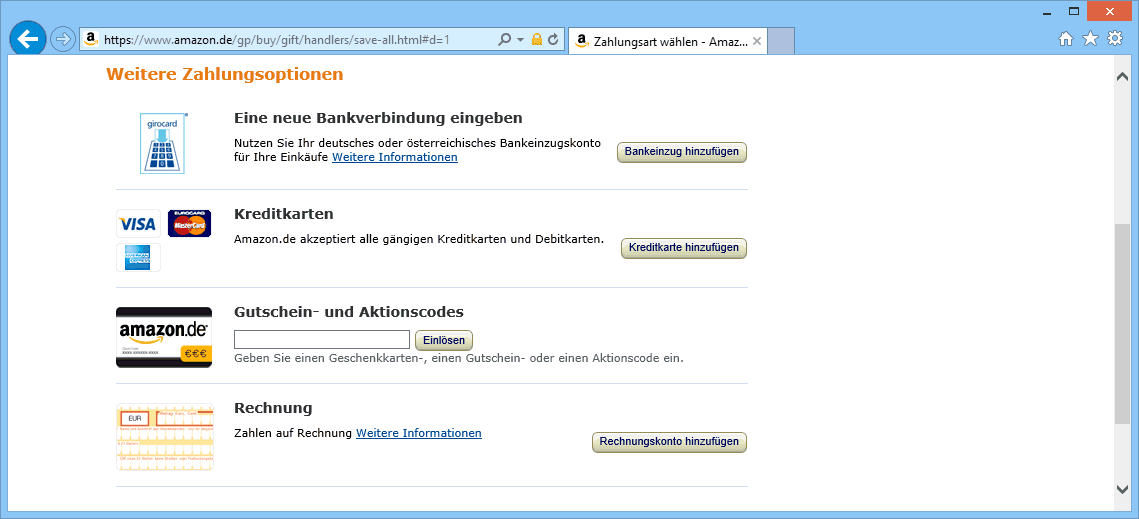The height and width of the screenshot is (519, 1139).
Task: Click 'Einlösen' to redeem the code
Action: 443,340
